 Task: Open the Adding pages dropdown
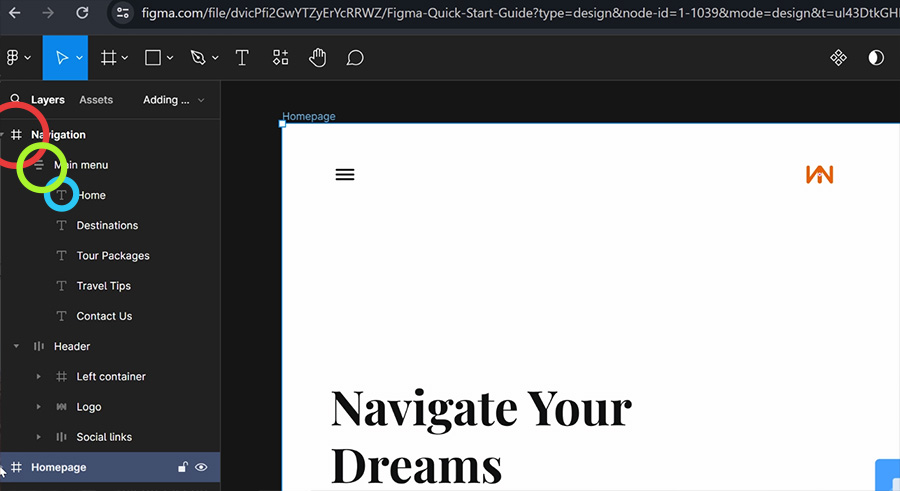pos(173,100)
